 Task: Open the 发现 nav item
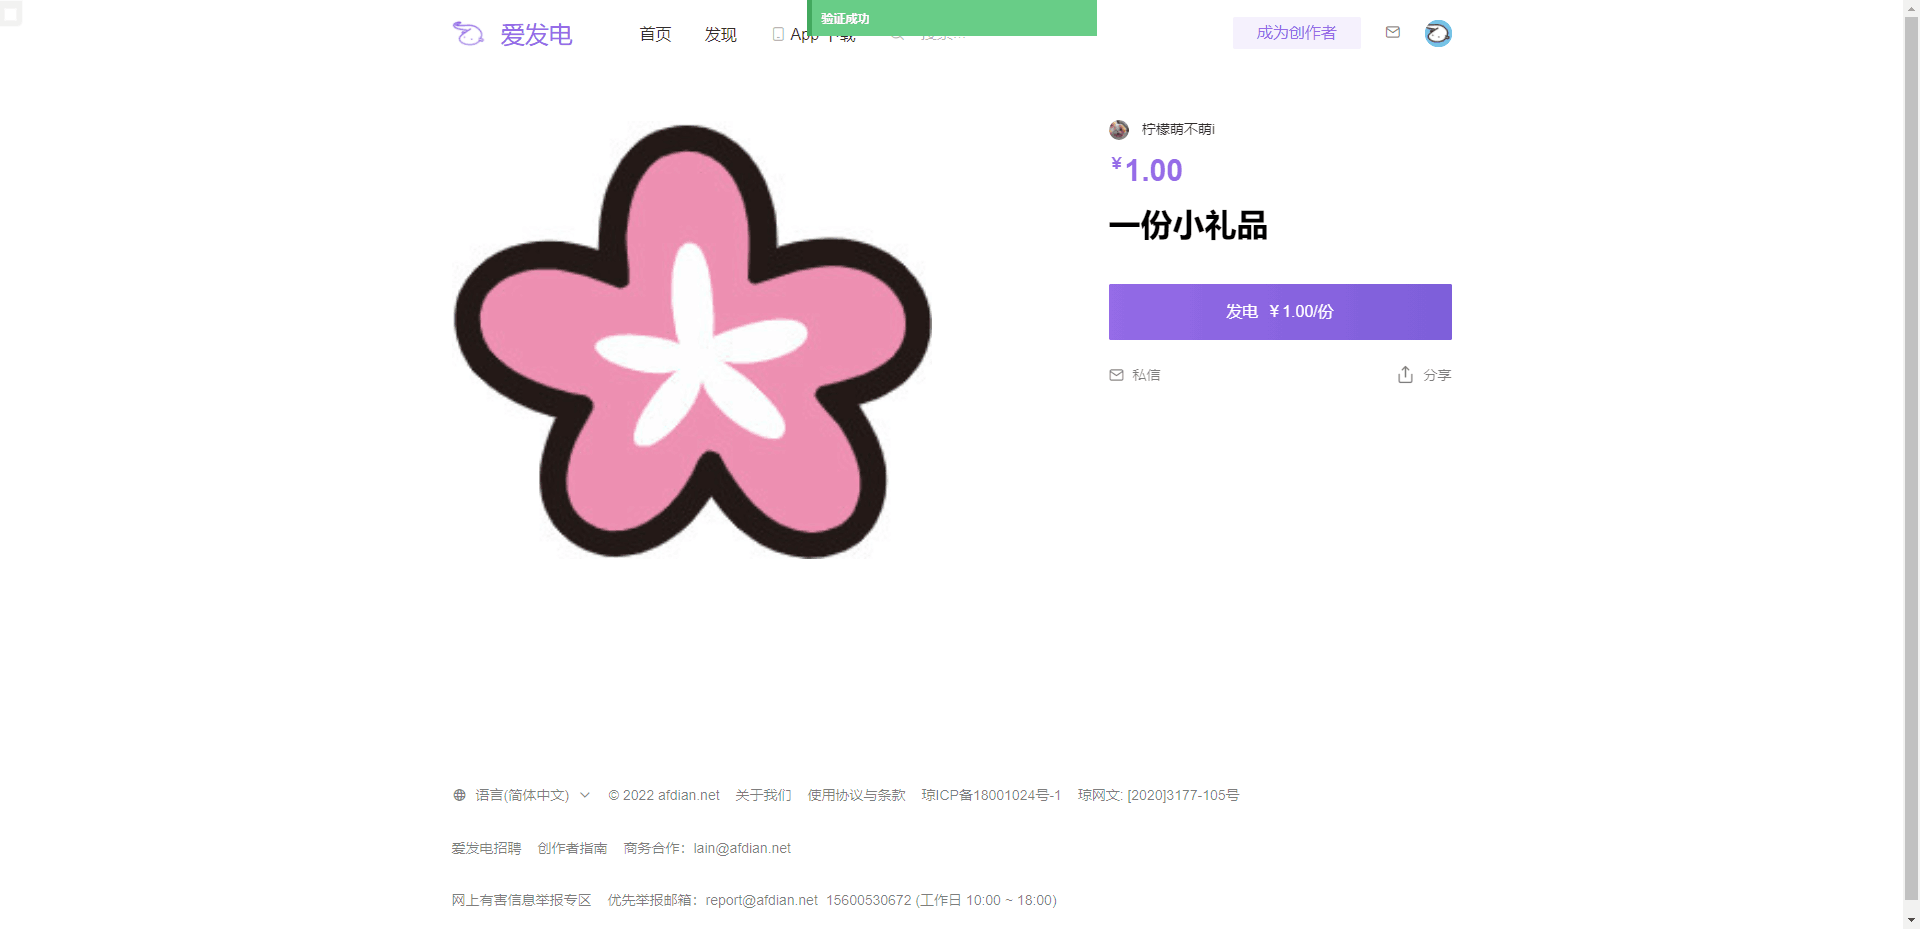[x=720, y=35]
